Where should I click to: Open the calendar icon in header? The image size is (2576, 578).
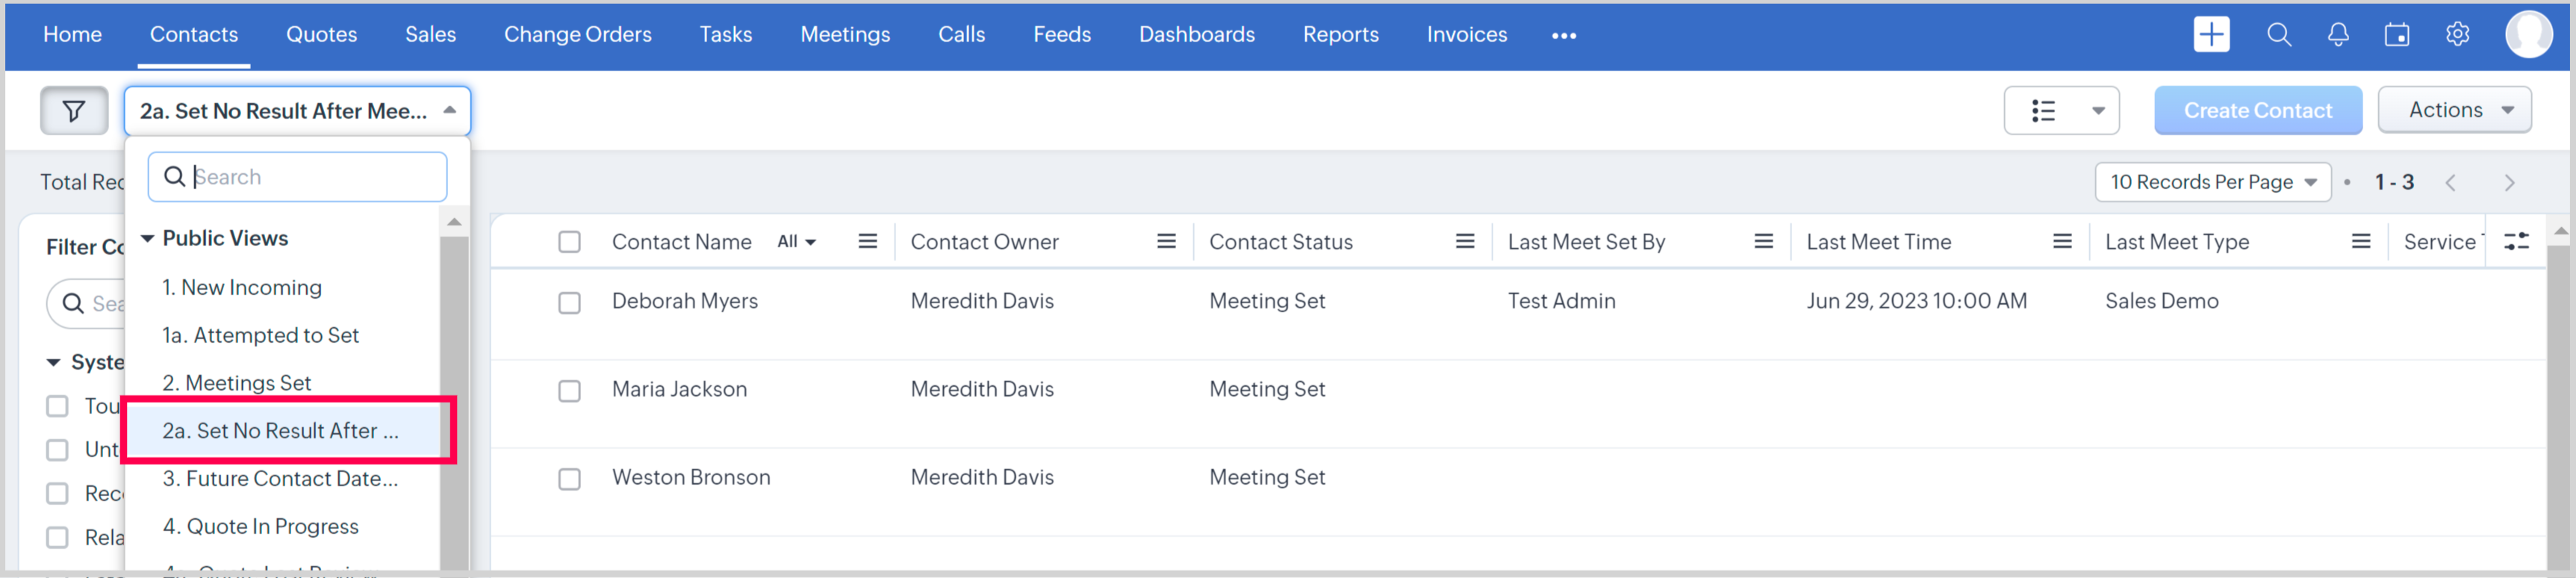[2396, 35]
